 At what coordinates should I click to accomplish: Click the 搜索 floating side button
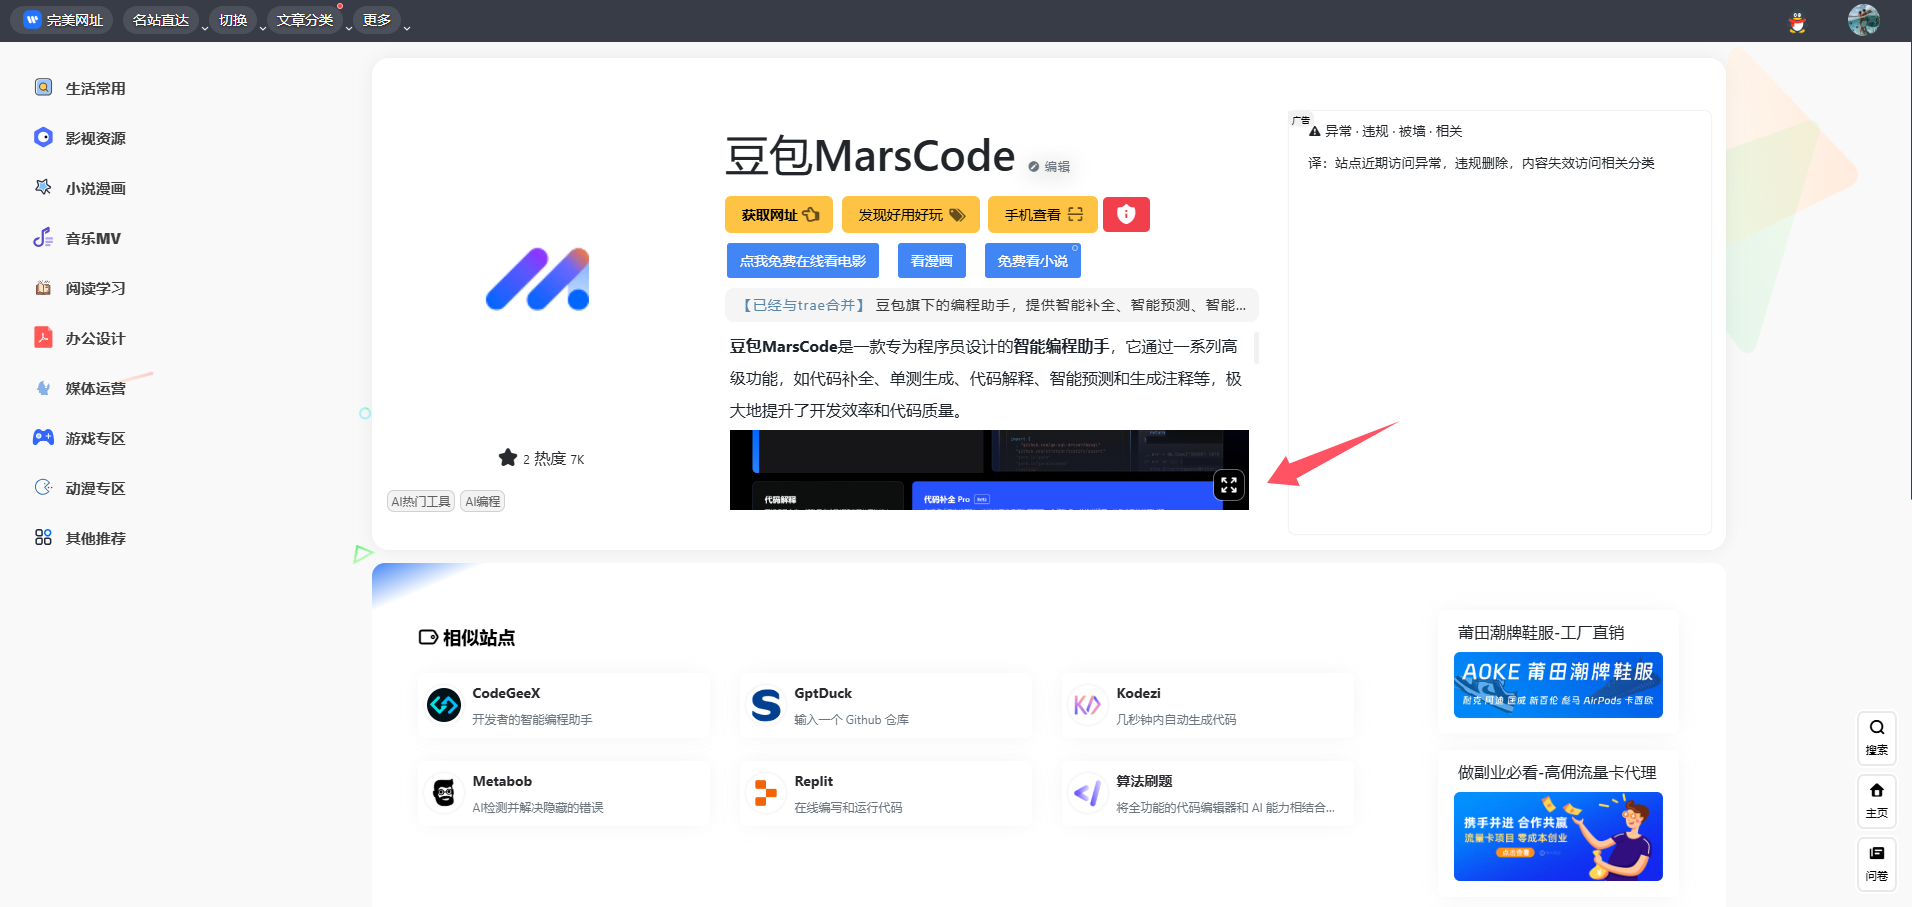coord(1877,737)
